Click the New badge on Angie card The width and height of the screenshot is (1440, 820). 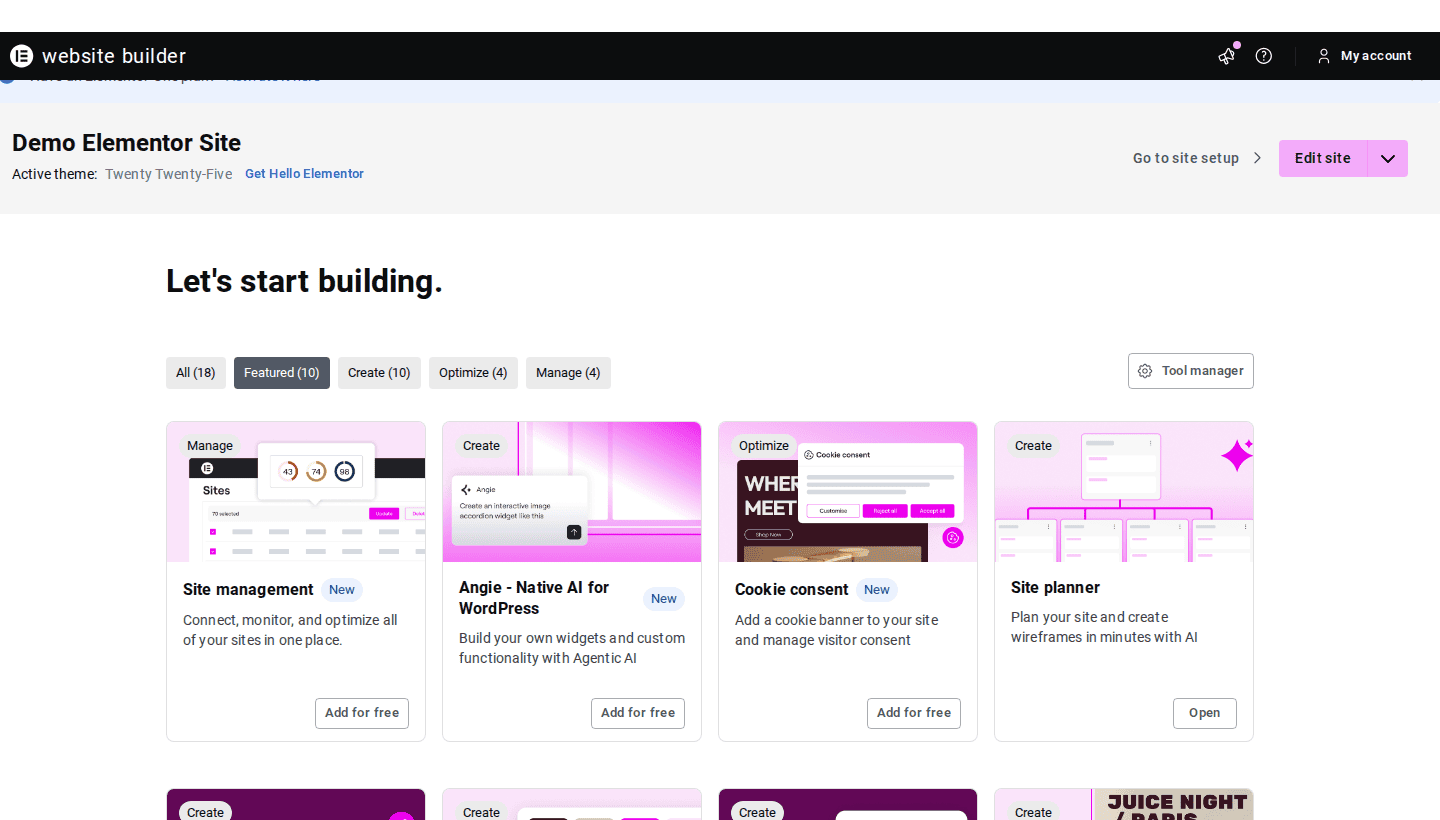[664, 599]
